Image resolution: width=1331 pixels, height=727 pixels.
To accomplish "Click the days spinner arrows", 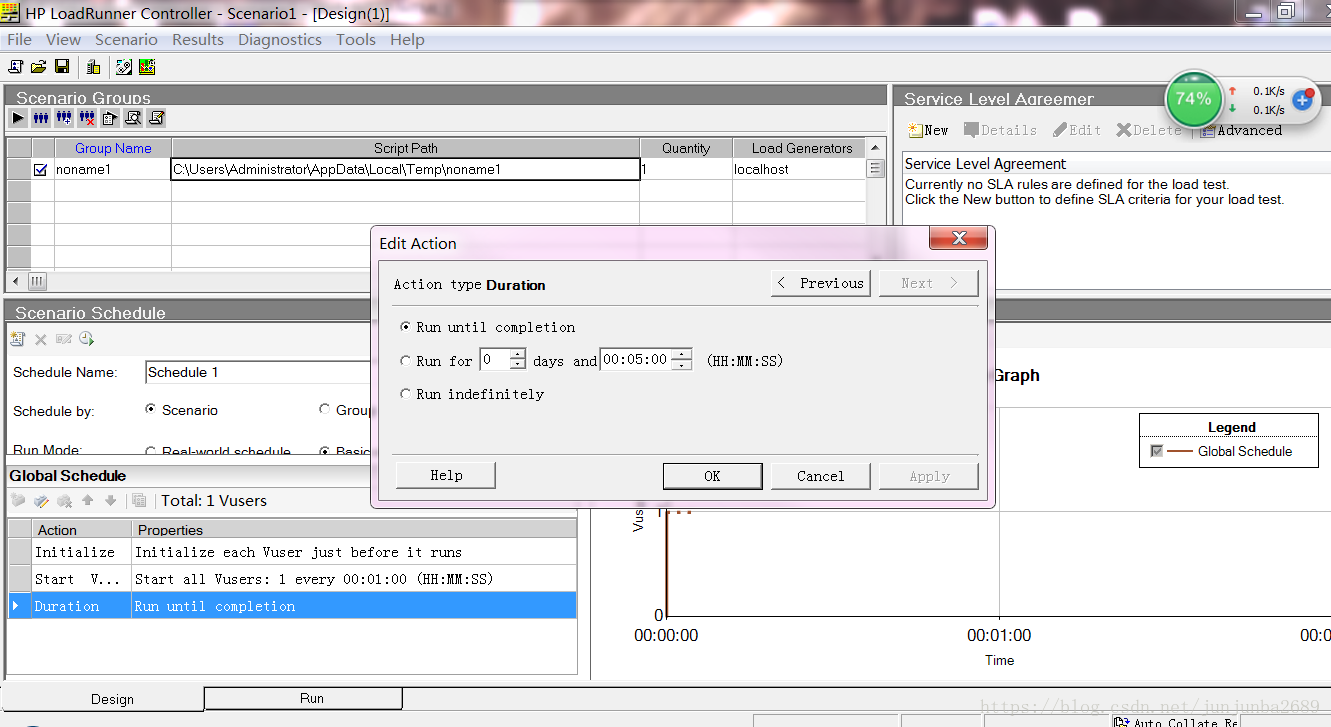I will tap(517, 360).
